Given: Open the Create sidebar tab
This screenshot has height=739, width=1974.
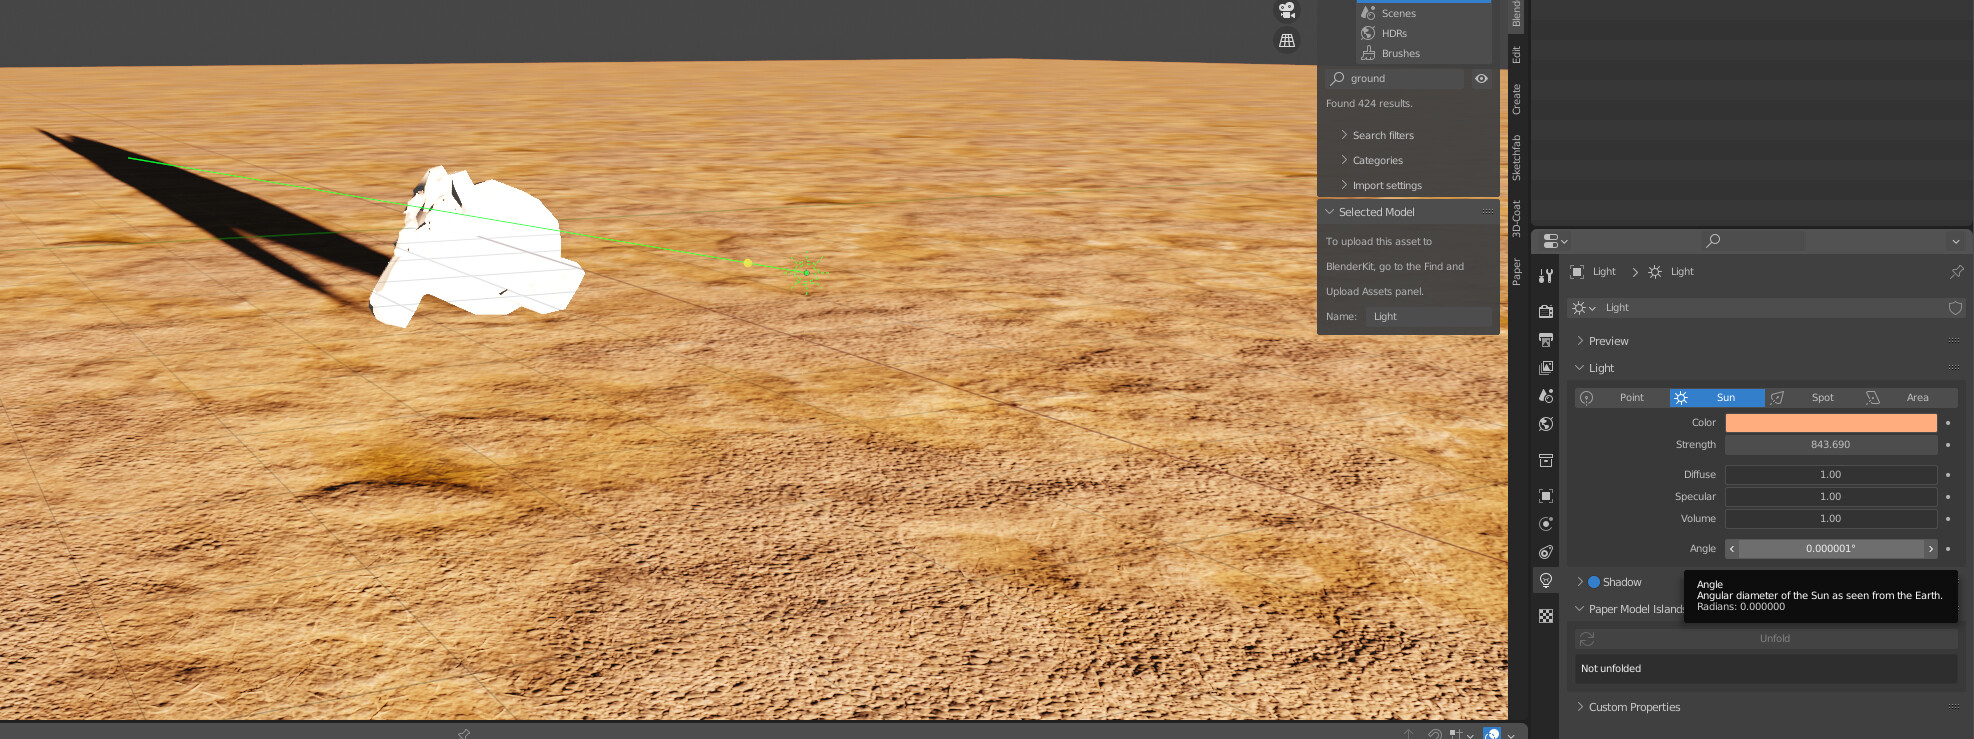Looking at the screenshot, I should pos(1516,99).
